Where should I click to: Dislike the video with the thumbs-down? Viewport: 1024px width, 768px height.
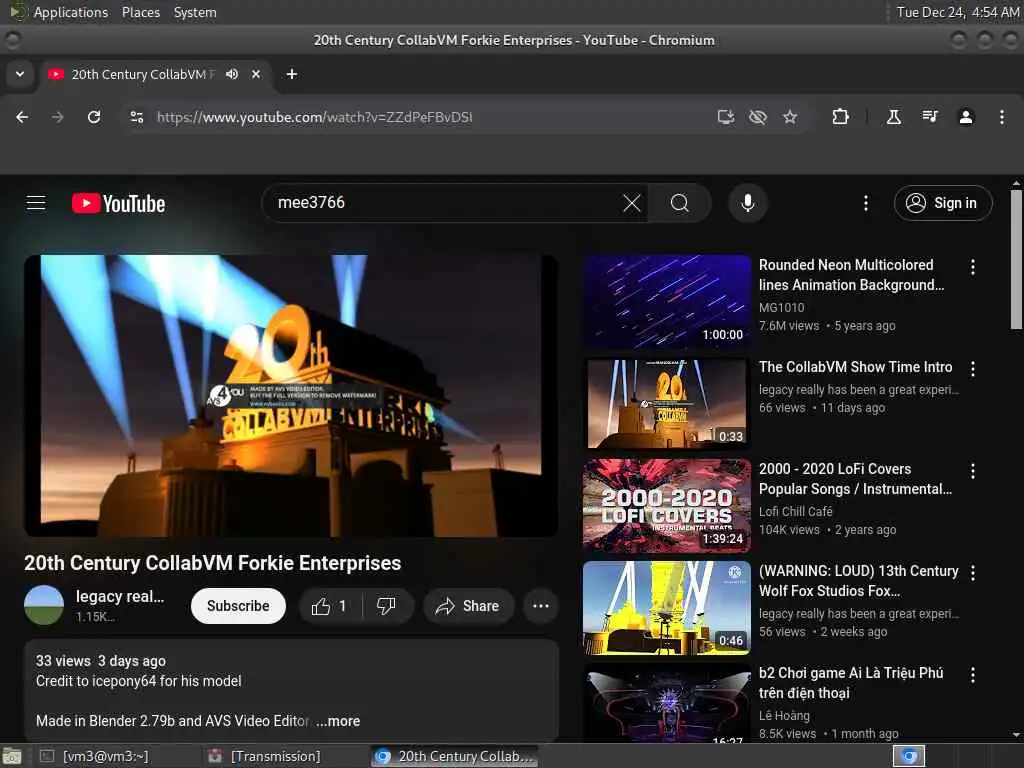pos(387,606)
